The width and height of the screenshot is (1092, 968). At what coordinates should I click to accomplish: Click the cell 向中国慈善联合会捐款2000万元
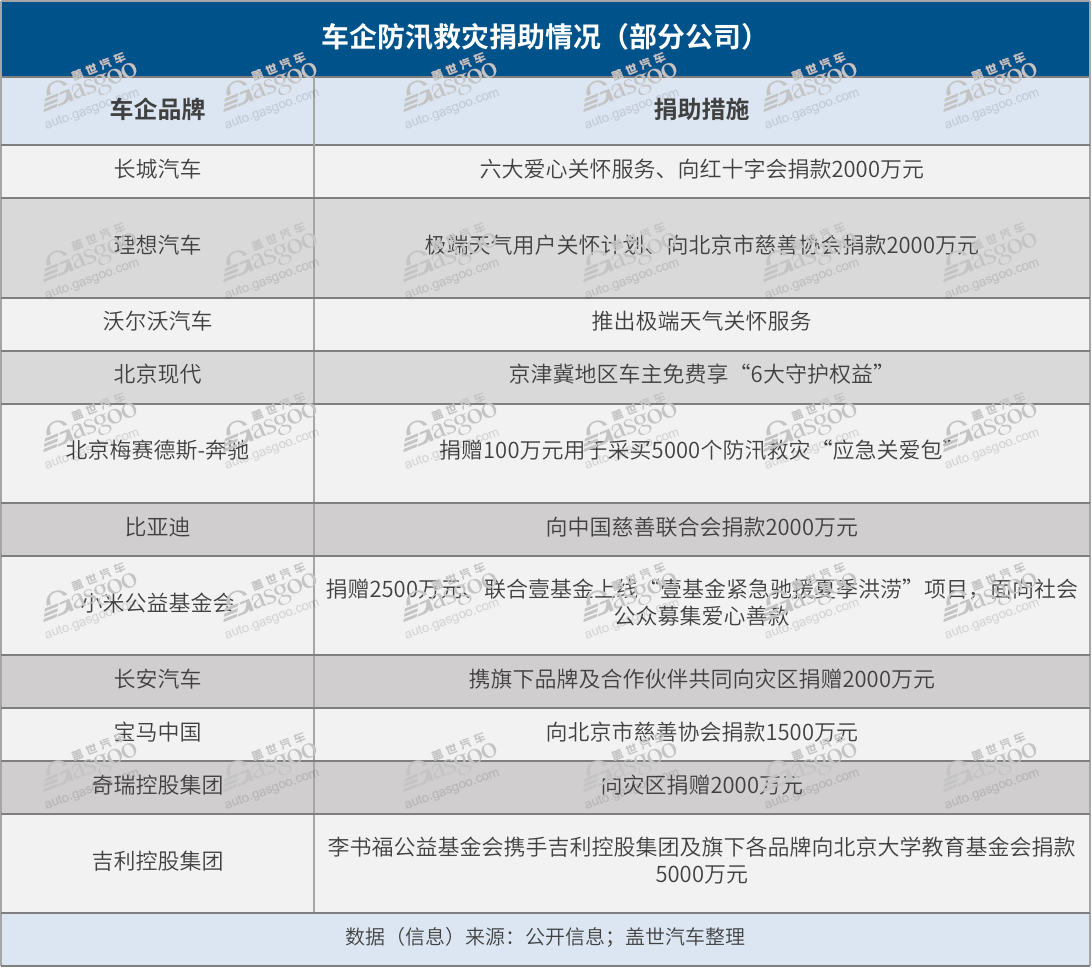701,527
